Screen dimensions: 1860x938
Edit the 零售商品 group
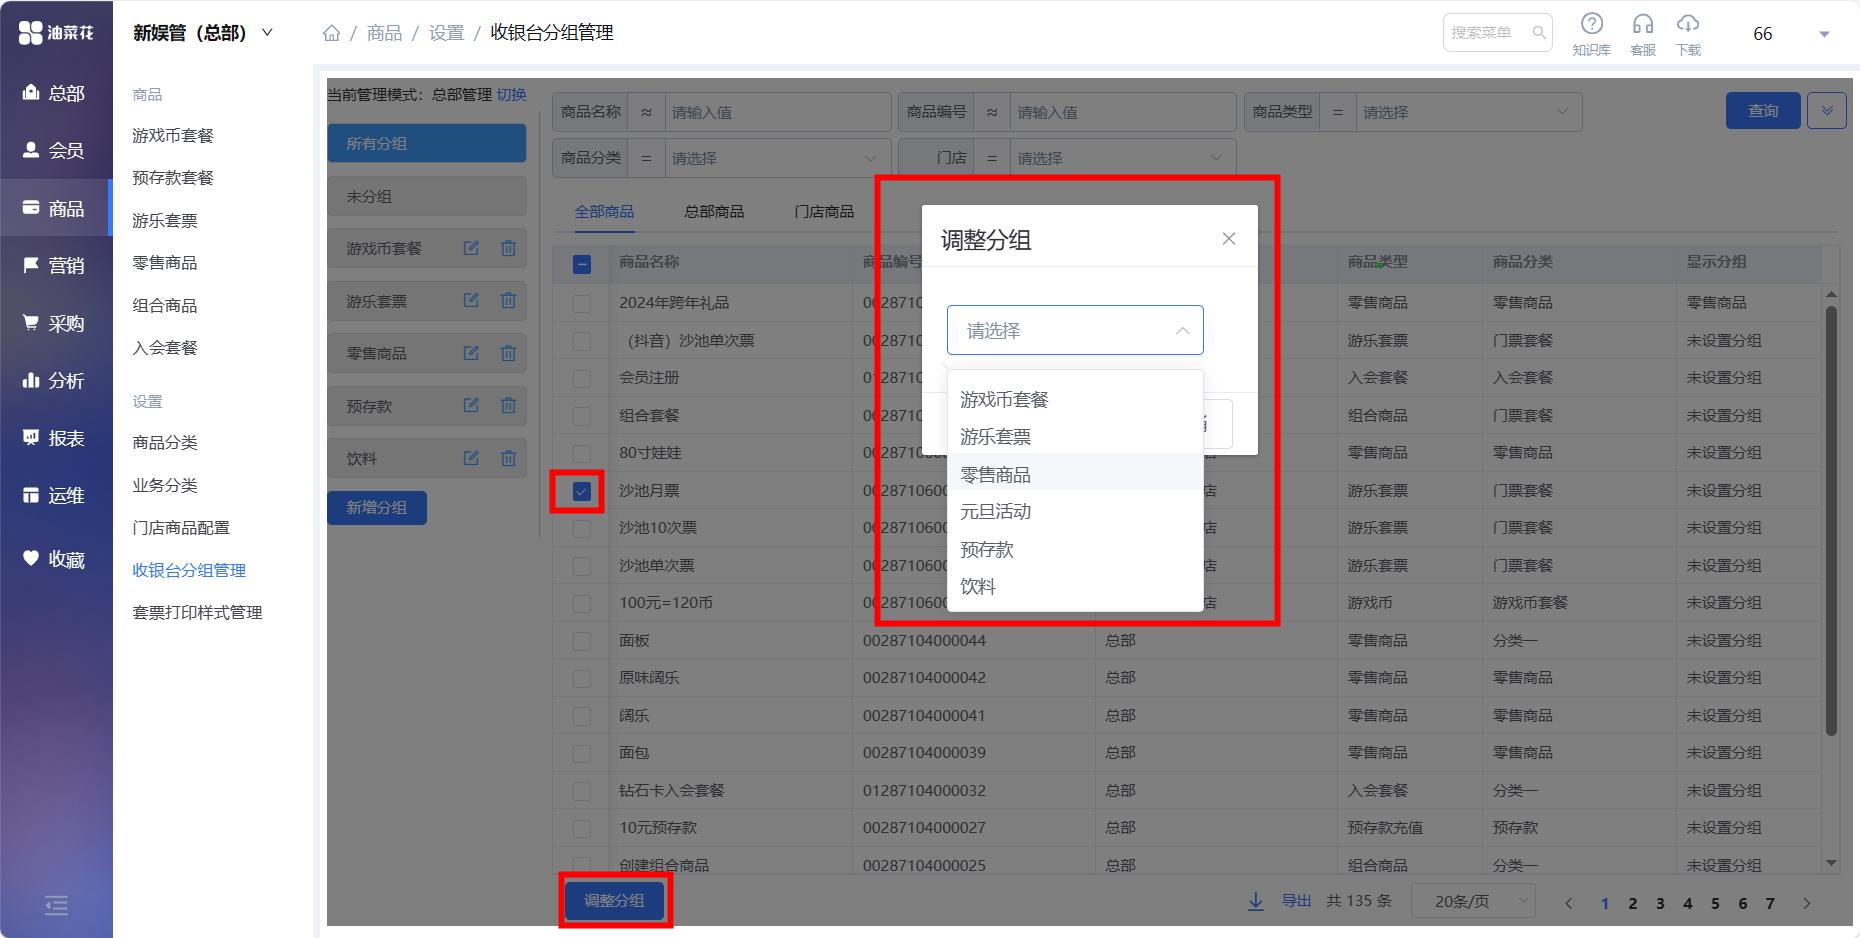click(471, 353)
